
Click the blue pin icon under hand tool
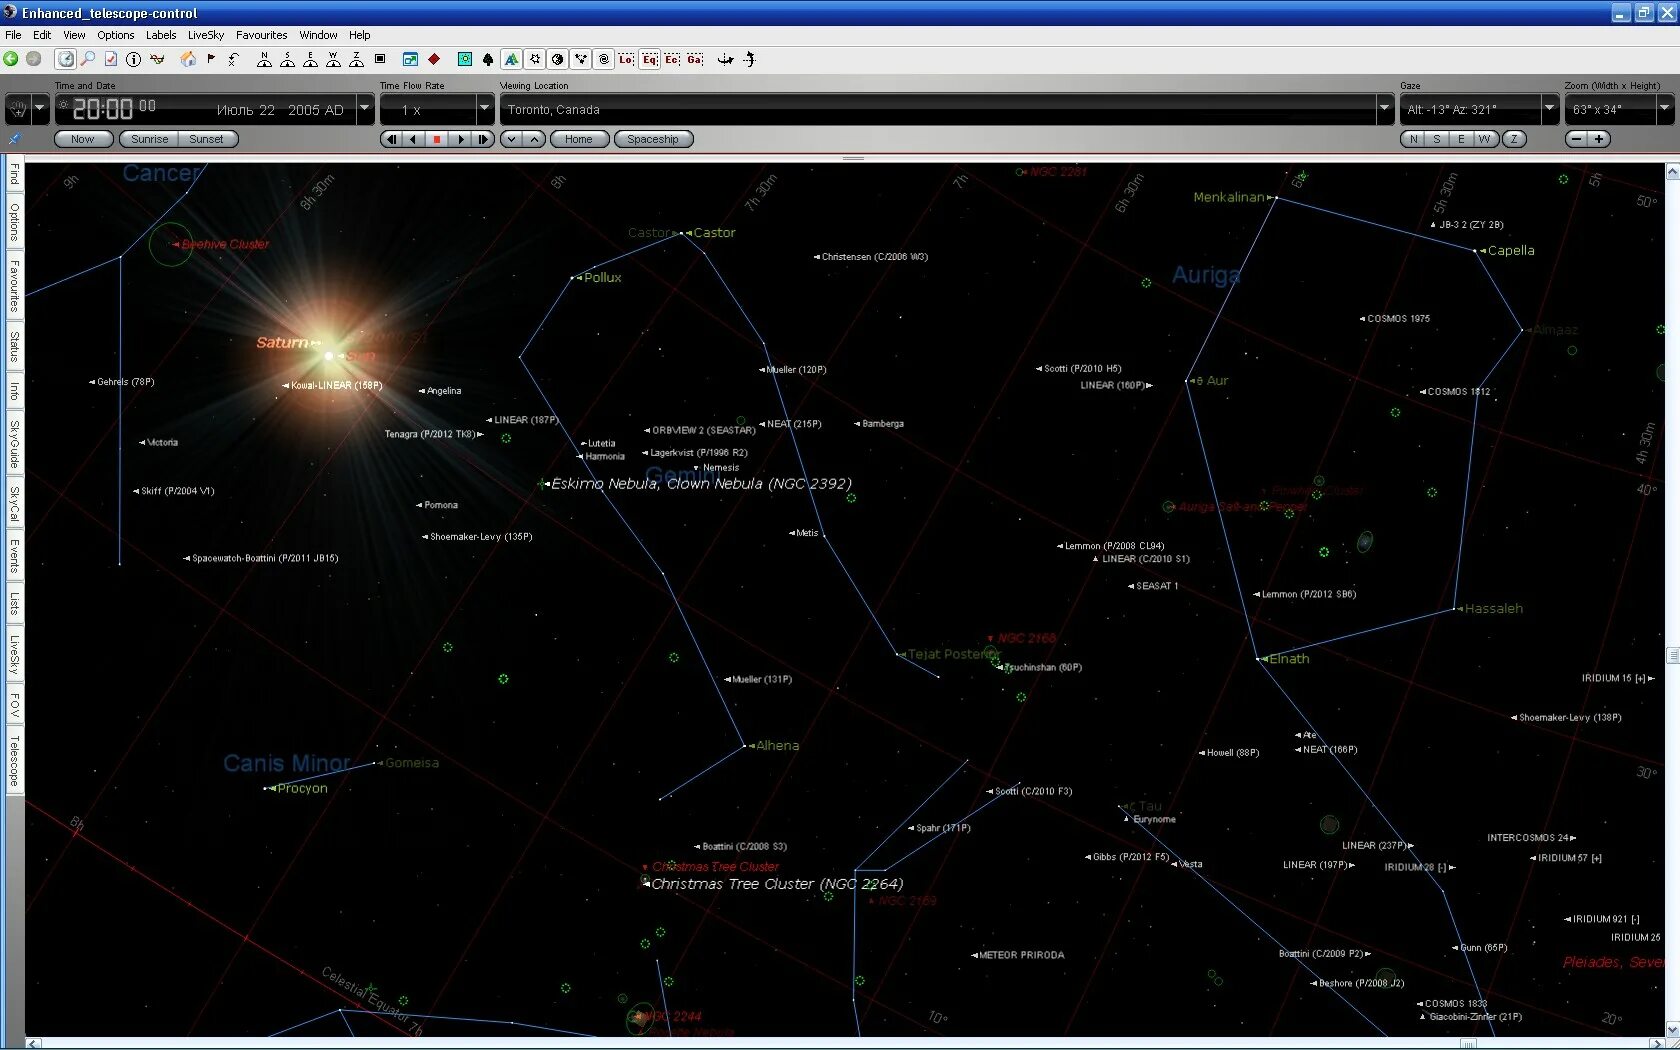coord(14,138)
